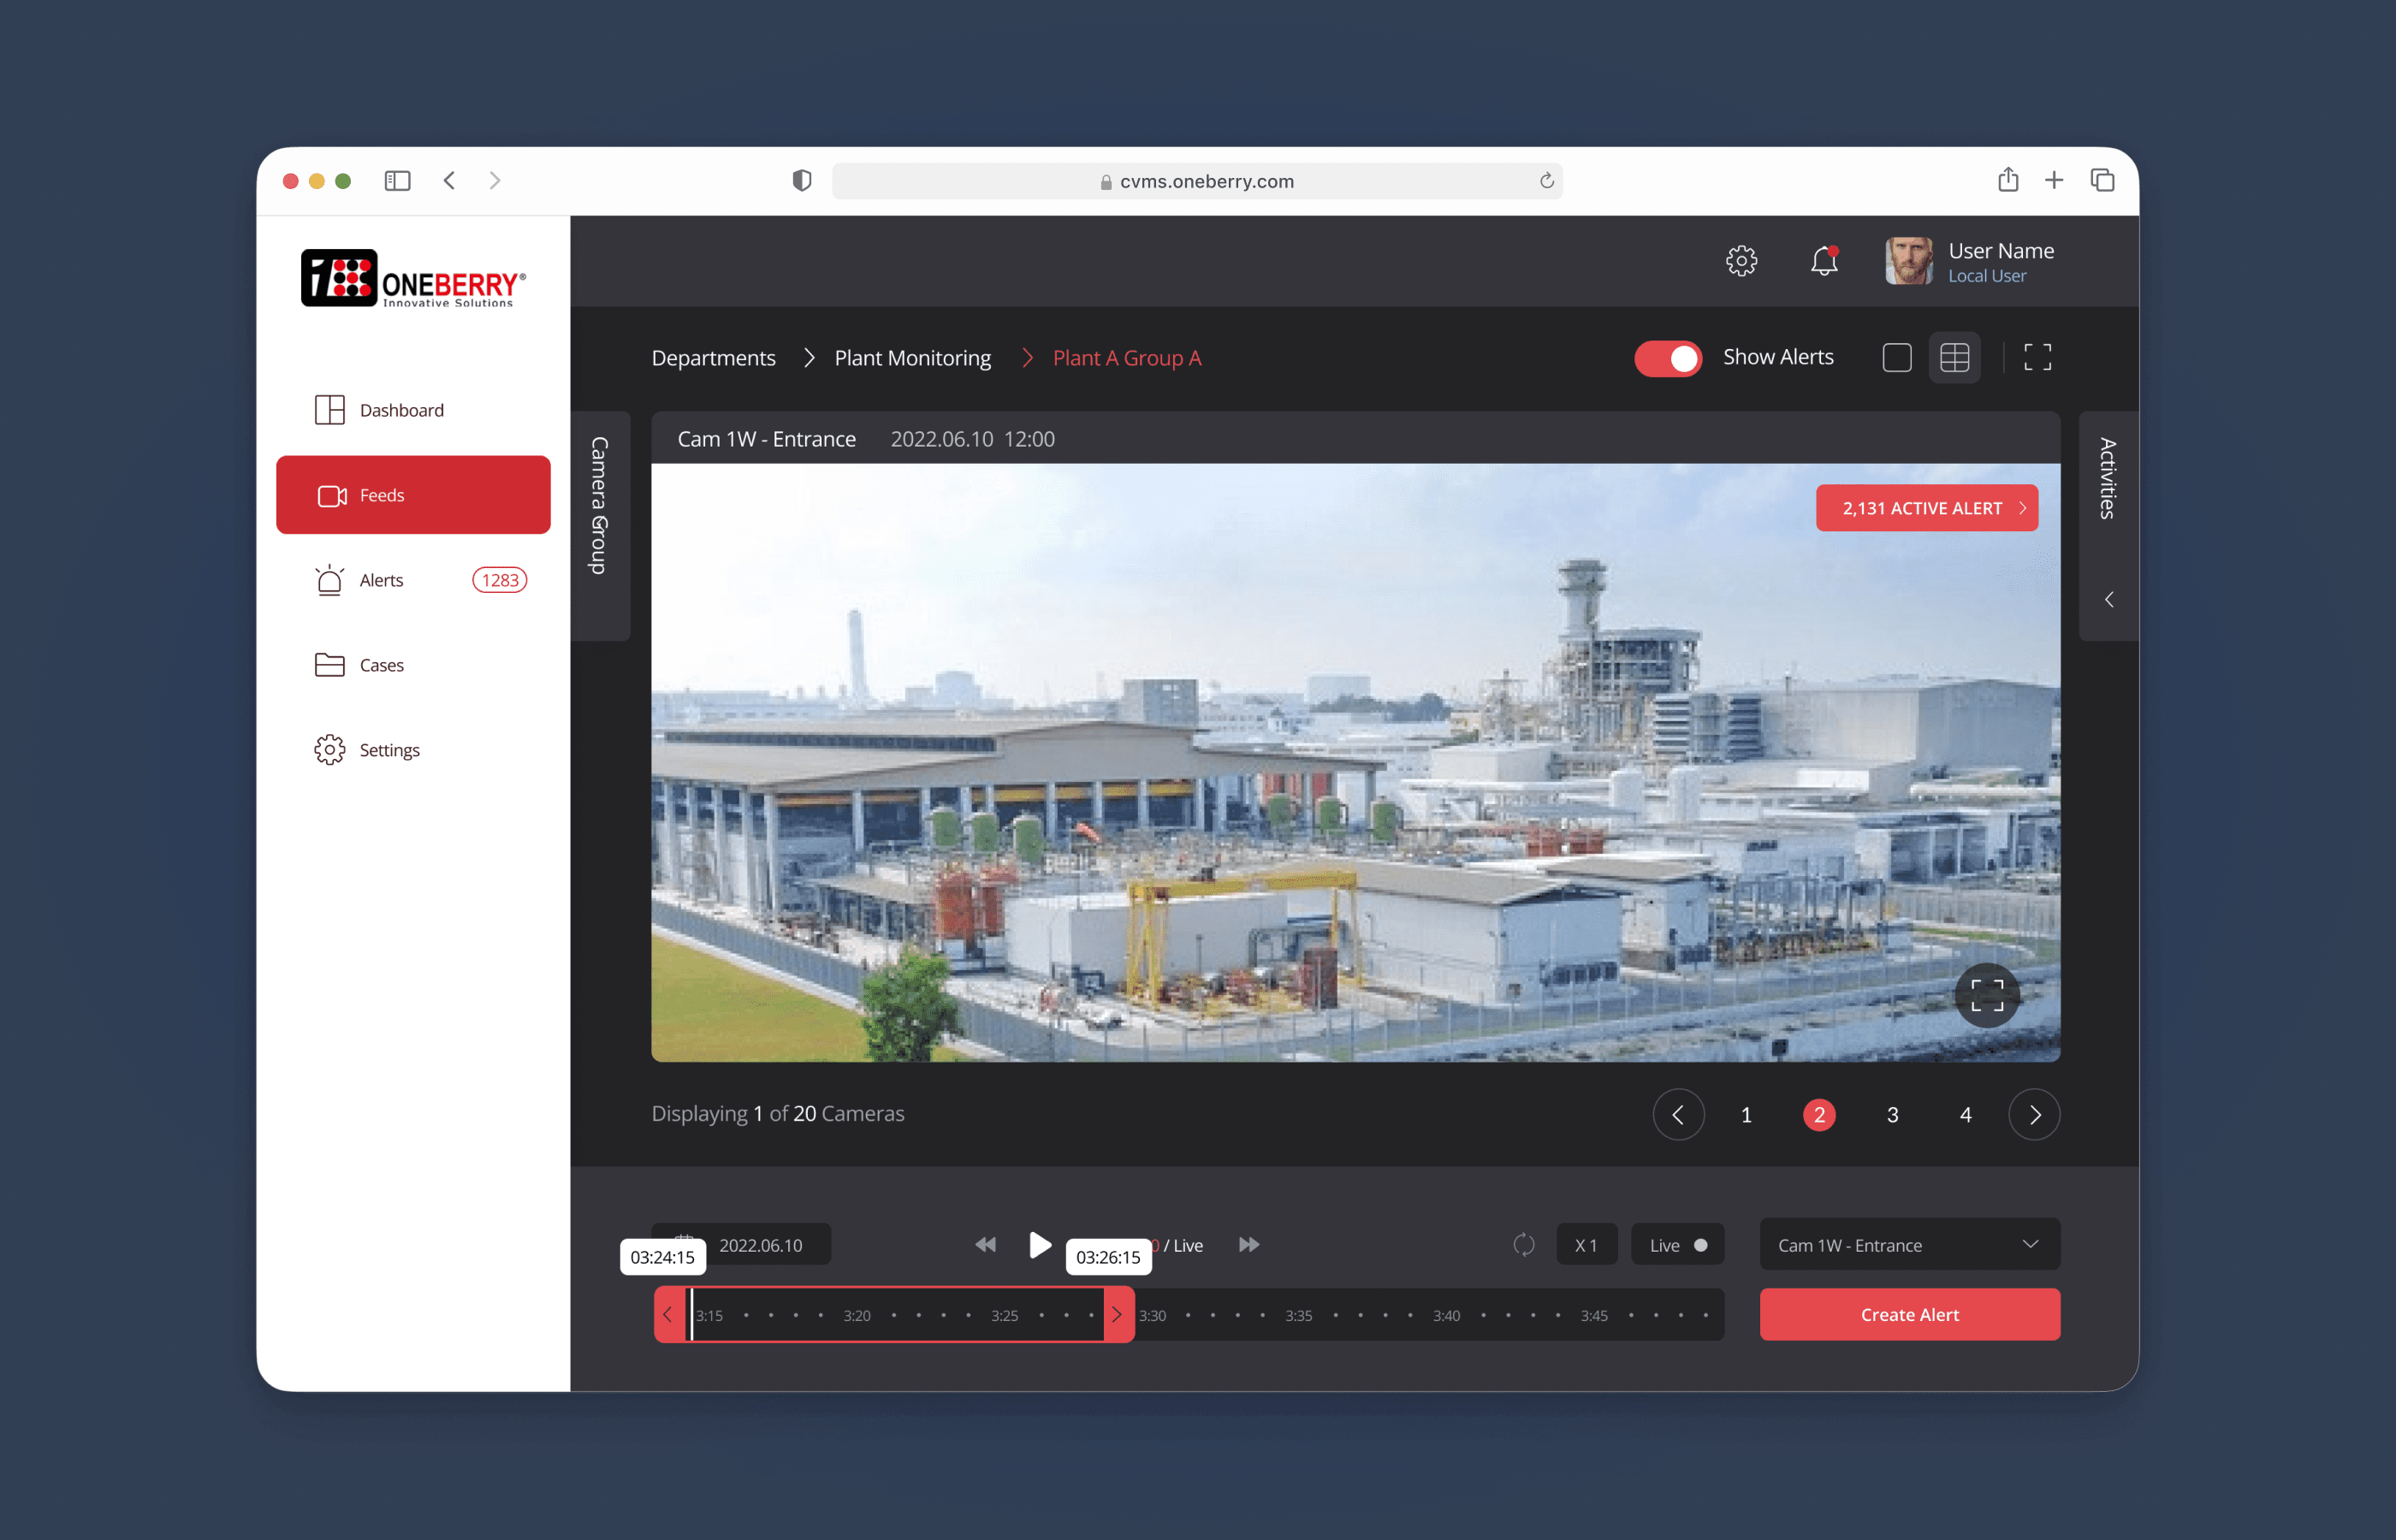Open the top bar settings gear

(x=1741, y=260)
